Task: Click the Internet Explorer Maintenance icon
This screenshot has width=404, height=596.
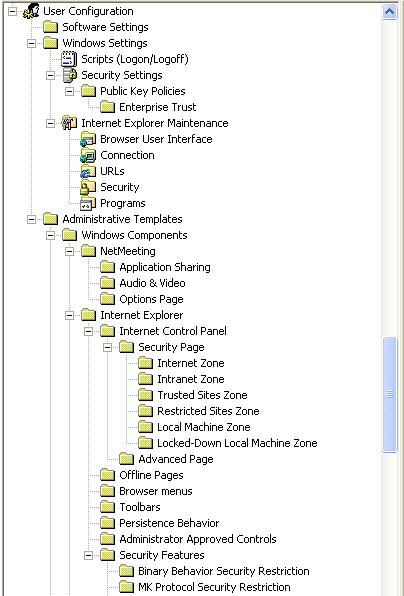Action: [69, 123]
